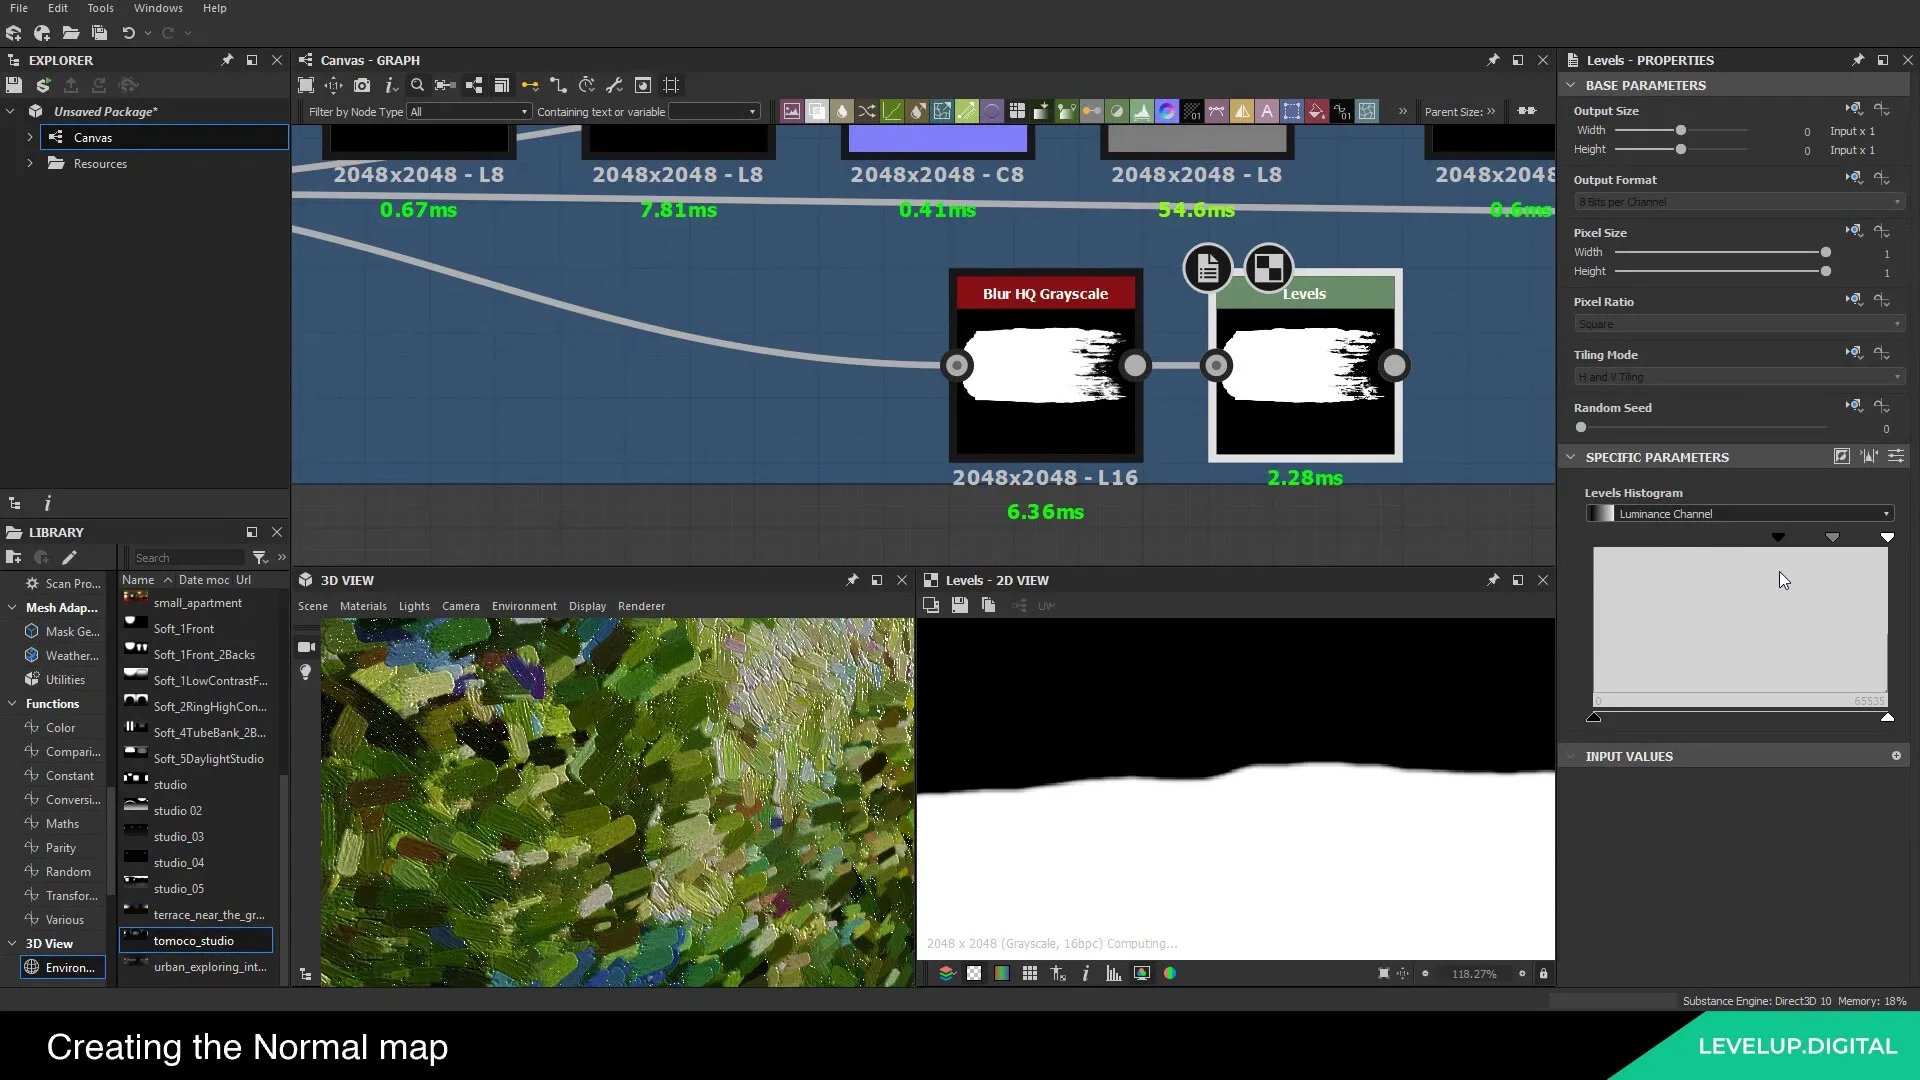Select the Blend node icon in the node toolbar
The width and height of the screenshot is (1920, 1080).
pos(817,111)
